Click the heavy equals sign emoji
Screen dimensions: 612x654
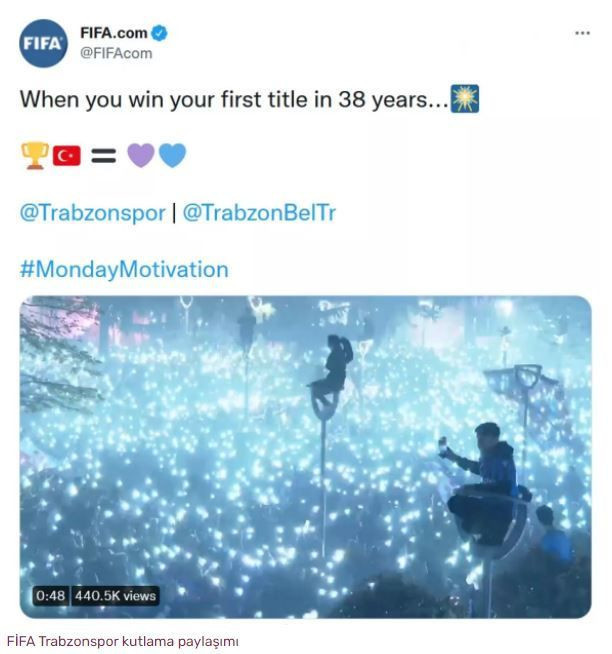pos(103,156)
